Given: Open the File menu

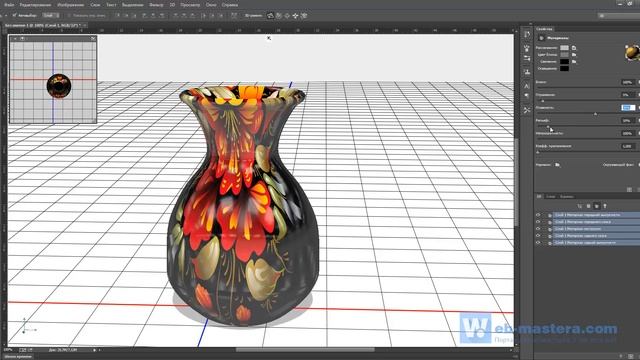Looking at the screenshot, I should pyautogui.click(x=9, y=5).
